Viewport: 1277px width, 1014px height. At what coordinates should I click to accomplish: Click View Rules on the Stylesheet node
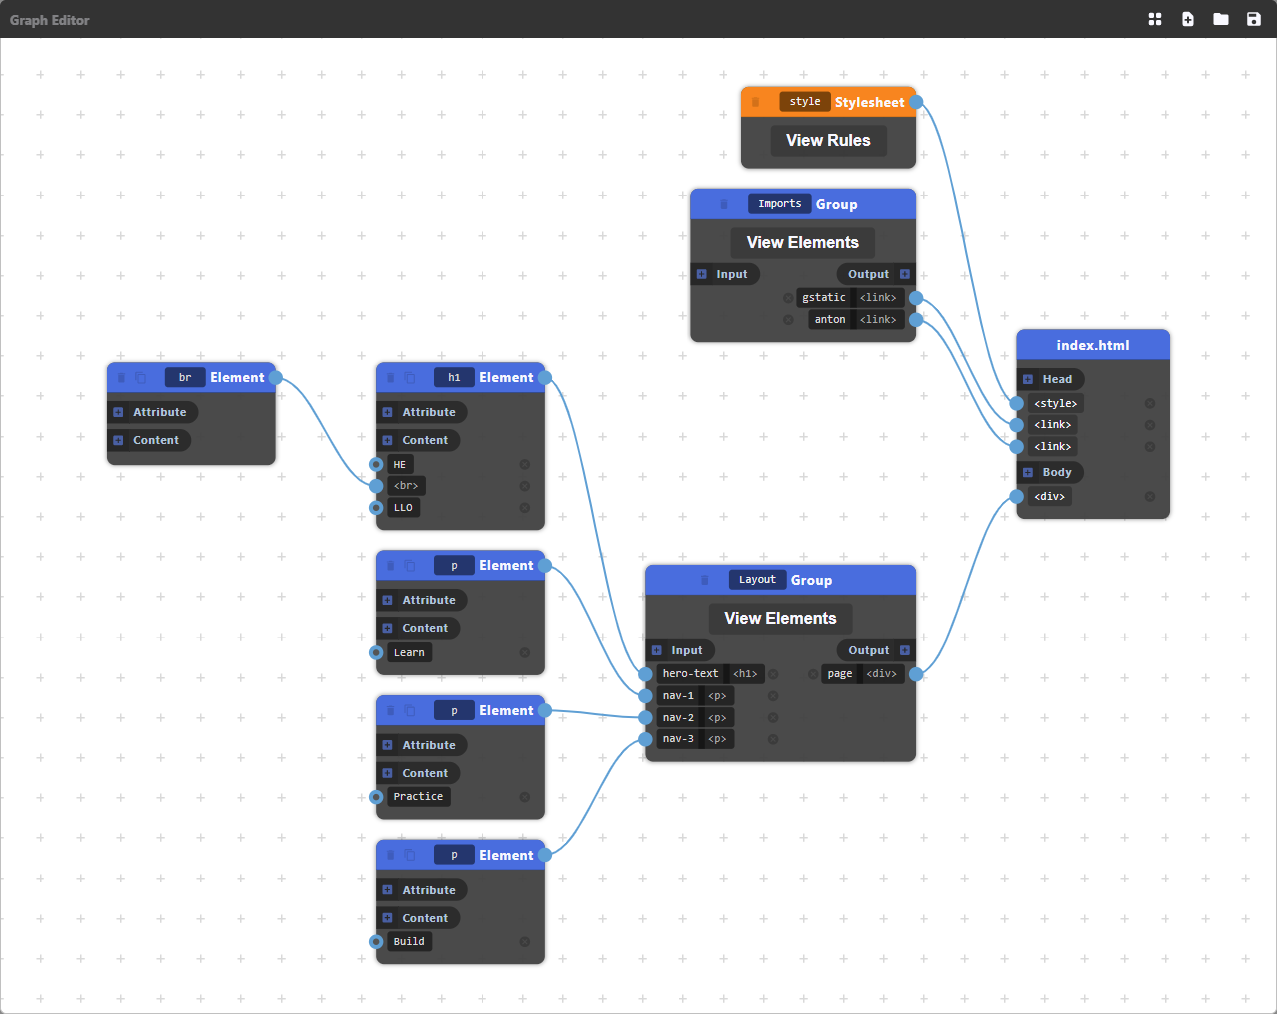click(x=828, y=140)
